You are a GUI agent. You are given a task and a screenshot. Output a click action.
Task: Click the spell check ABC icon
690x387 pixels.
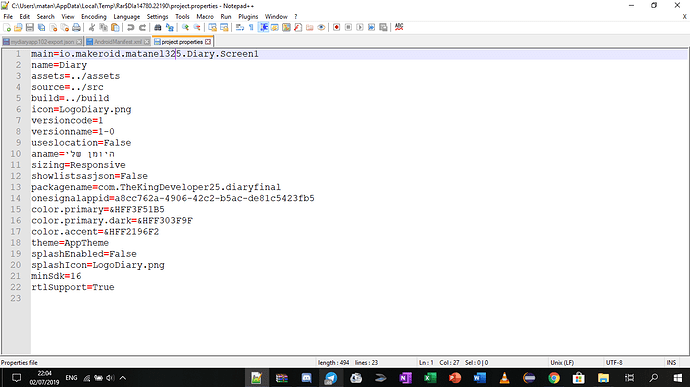click(x=399, y=27)
